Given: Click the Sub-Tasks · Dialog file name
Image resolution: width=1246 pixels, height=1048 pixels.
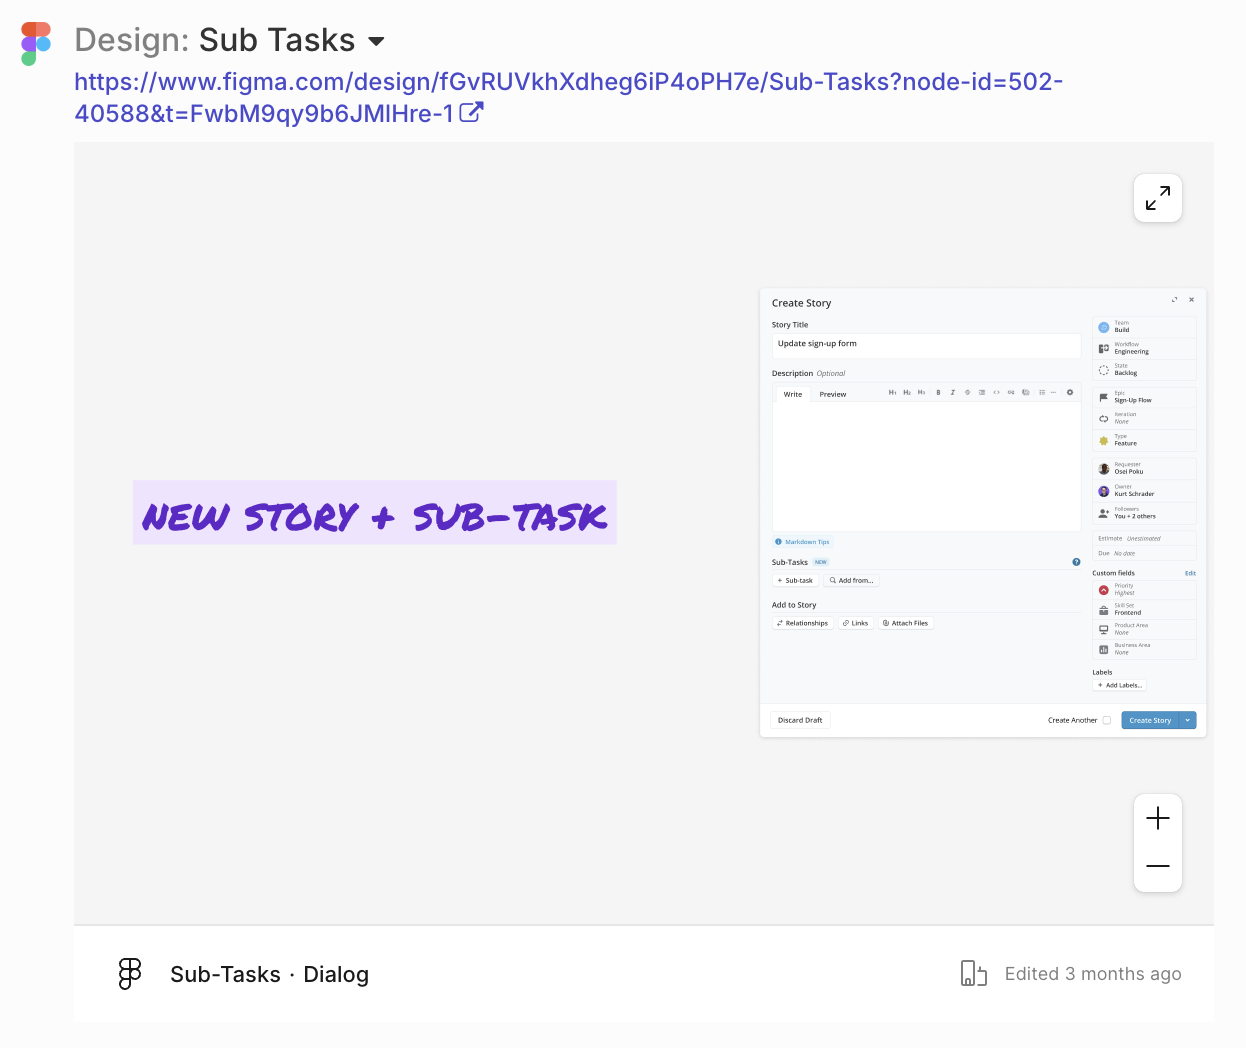Looking at the screenshot, I should pyautogui.click(x=270, y=974).
